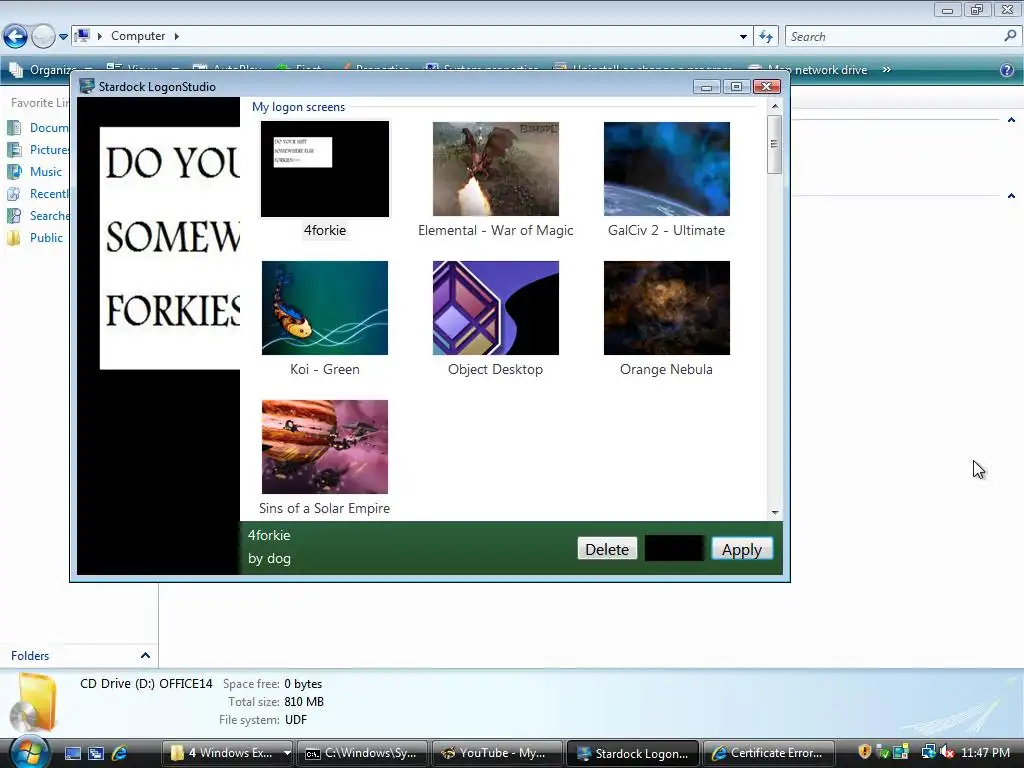Screen dimensions: 1024x768
Task: Choose the GalCiv 2 - Ultimate logon screen
Action: tap(667, 168)
